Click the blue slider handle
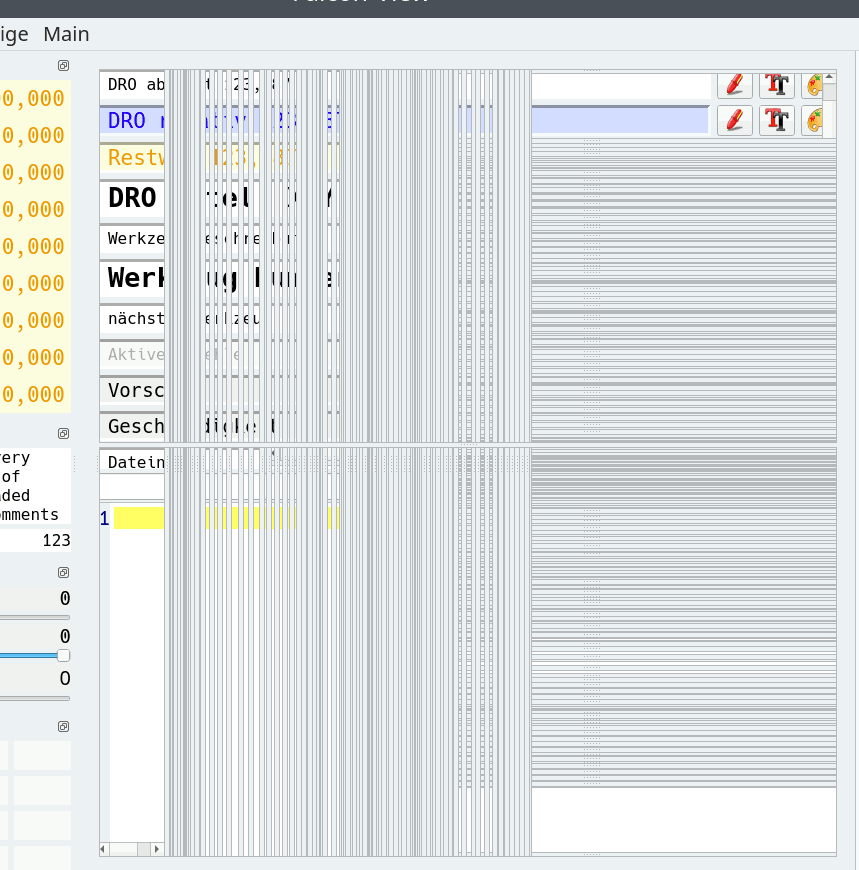The height and width of the screenshot is (870, 859). [x=63, y=655]
